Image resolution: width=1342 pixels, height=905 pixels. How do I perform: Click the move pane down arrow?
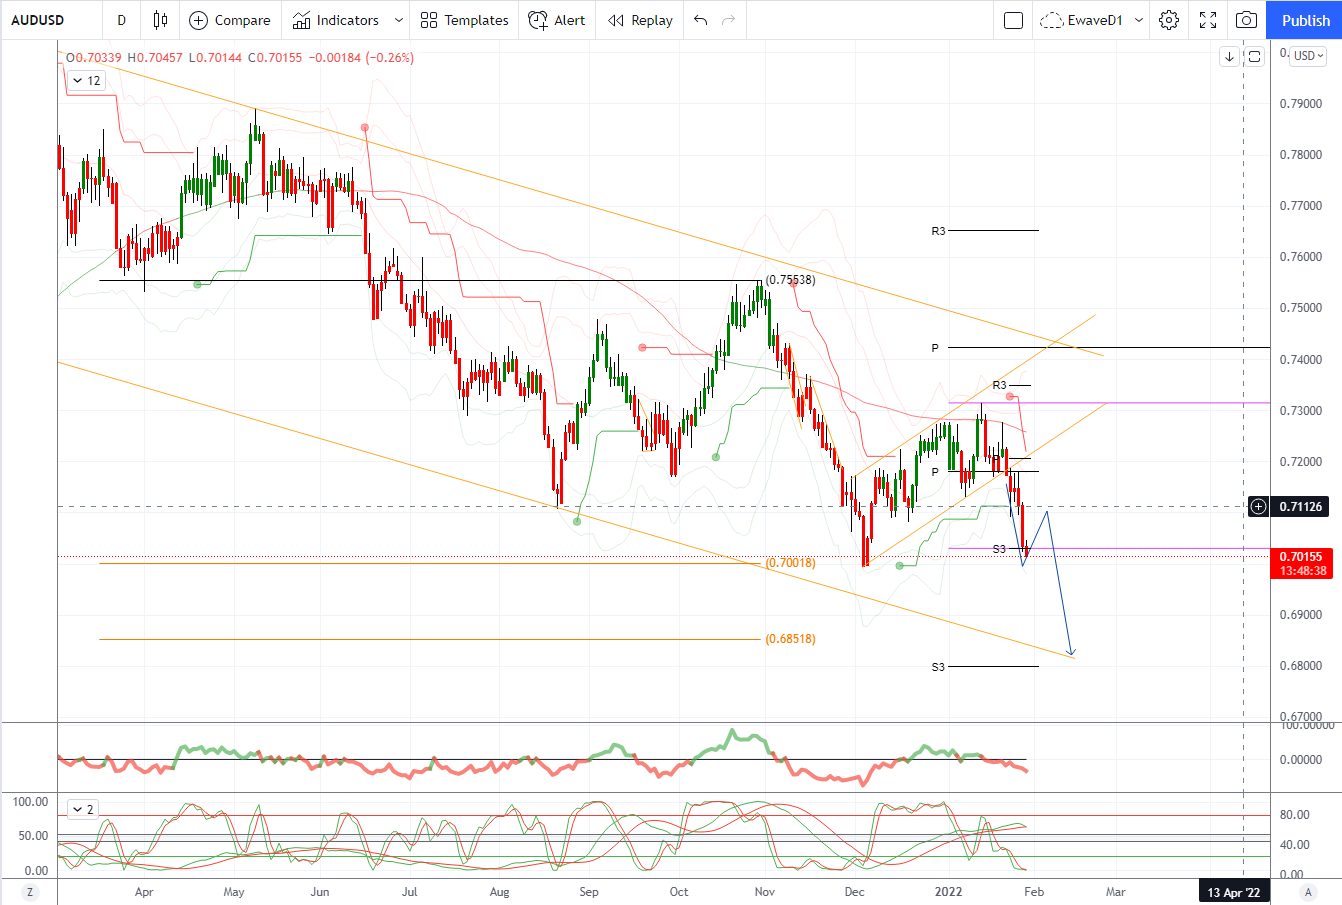pyautogui.click(x=1230, y=56)
